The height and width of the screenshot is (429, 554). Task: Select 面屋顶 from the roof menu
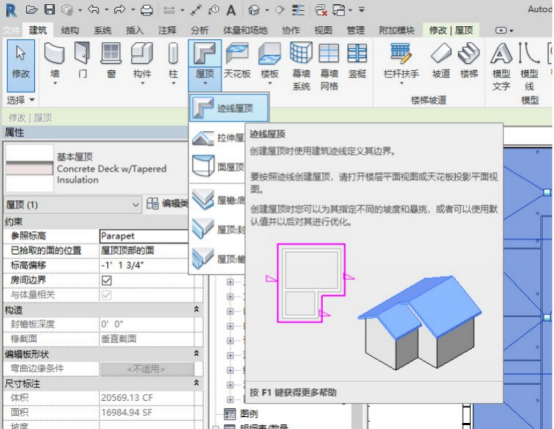click(218, 166)
